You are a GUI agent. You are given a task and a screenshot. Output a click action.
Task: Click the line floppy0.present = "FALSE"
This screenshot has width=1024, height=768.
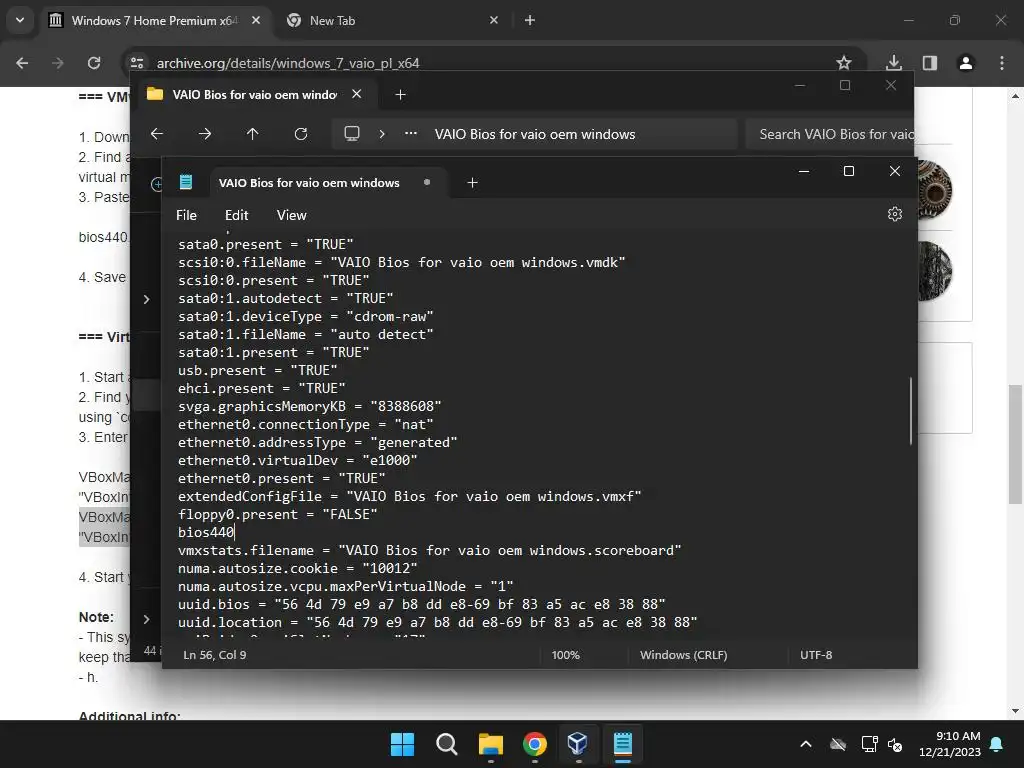[x=278, y=514]
